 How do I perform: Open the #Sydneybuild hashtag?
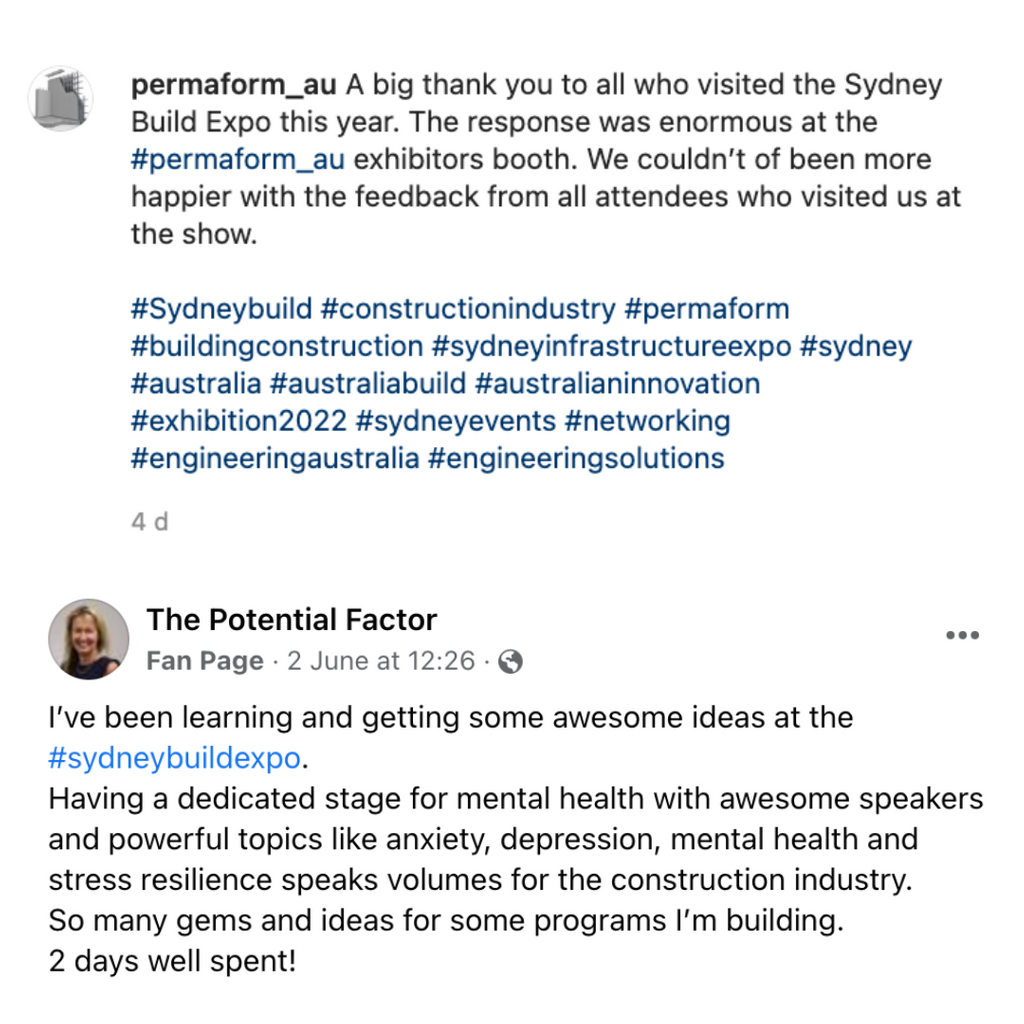coord(221,309)
